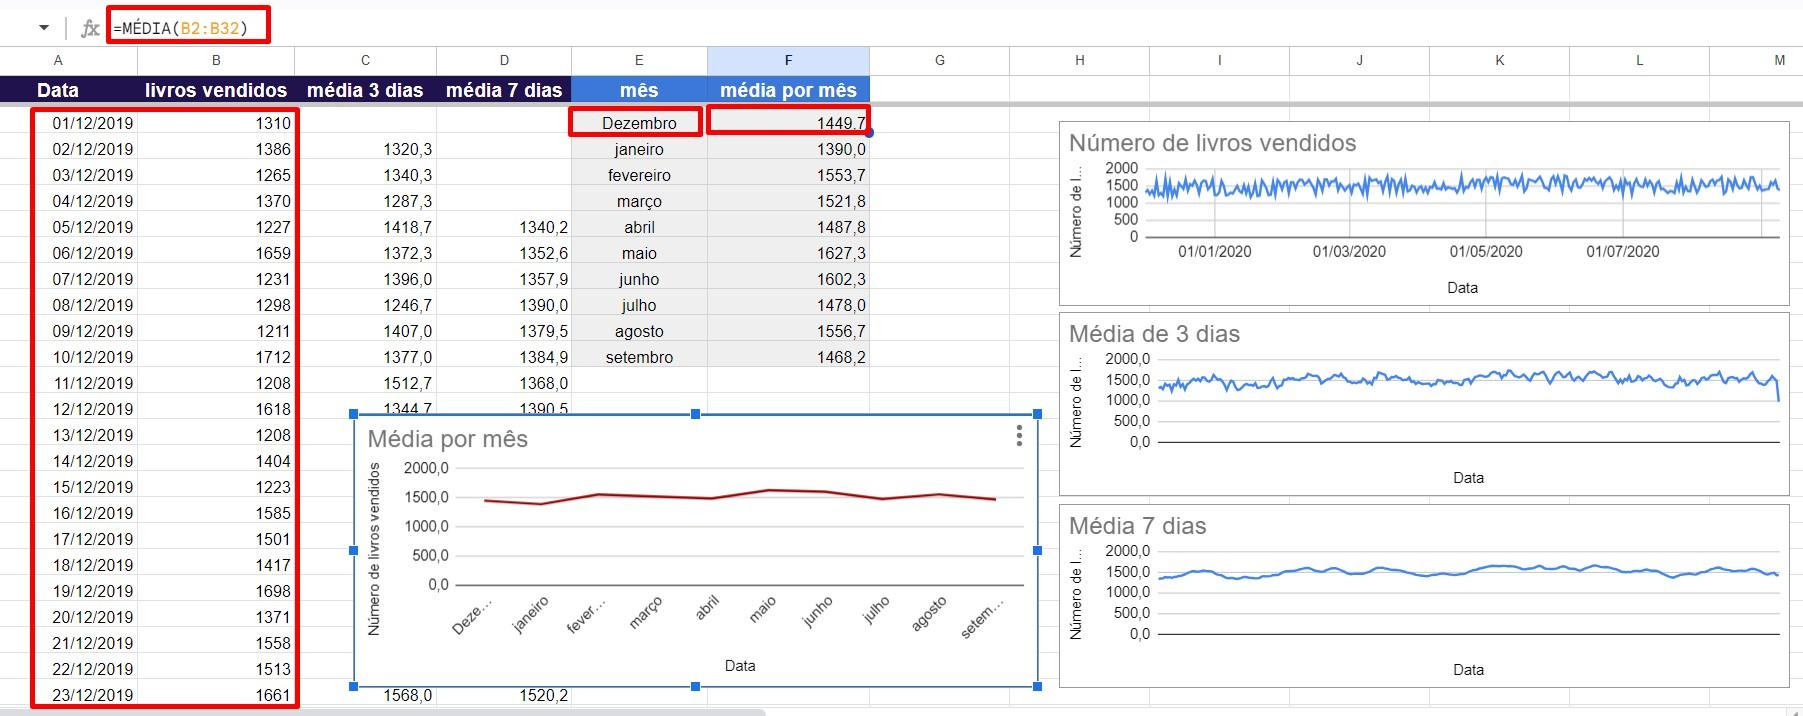Select the fevereiro cell
Screen dimensions: 1803x716
pyautogui.click(x=639, y=175)
